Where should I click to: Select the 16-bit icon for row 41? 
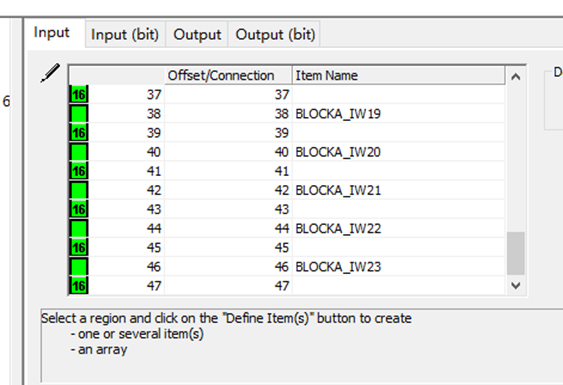point(79,171)
